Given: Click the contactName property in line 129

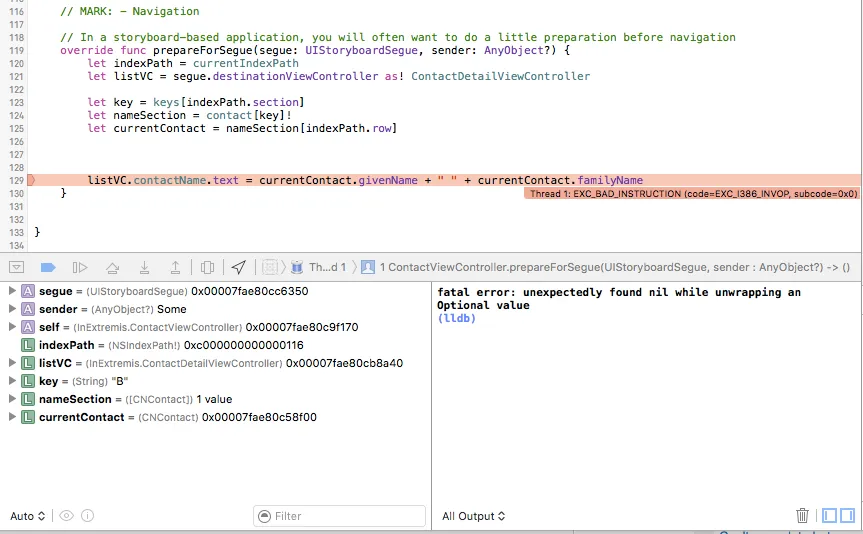Looking at the screenshot, I should [x=170, y=180].
